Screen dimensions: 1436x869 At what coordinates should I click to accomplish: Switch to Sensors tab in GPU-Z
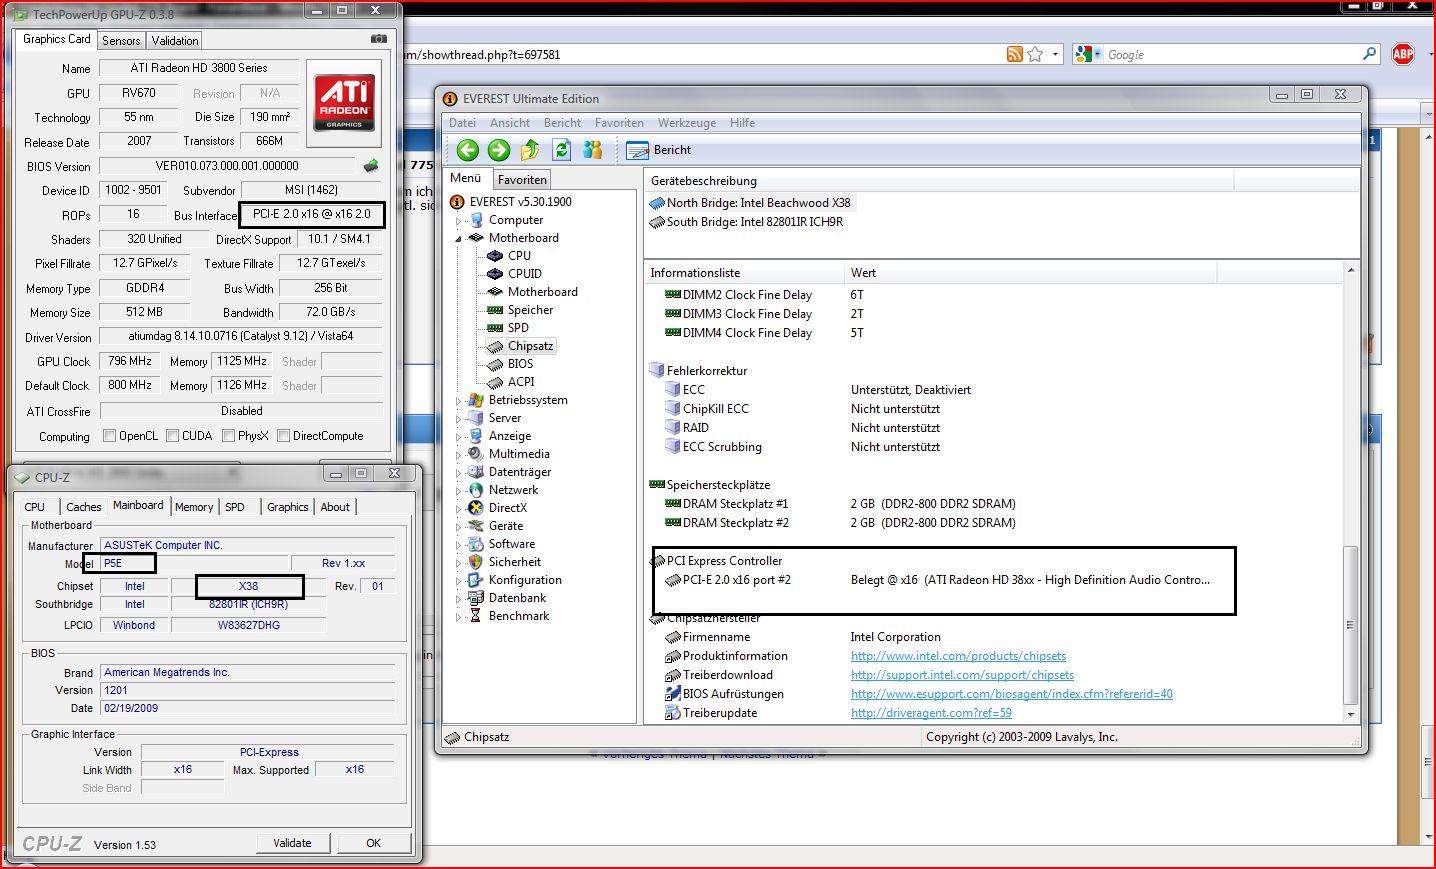point(121,41)
